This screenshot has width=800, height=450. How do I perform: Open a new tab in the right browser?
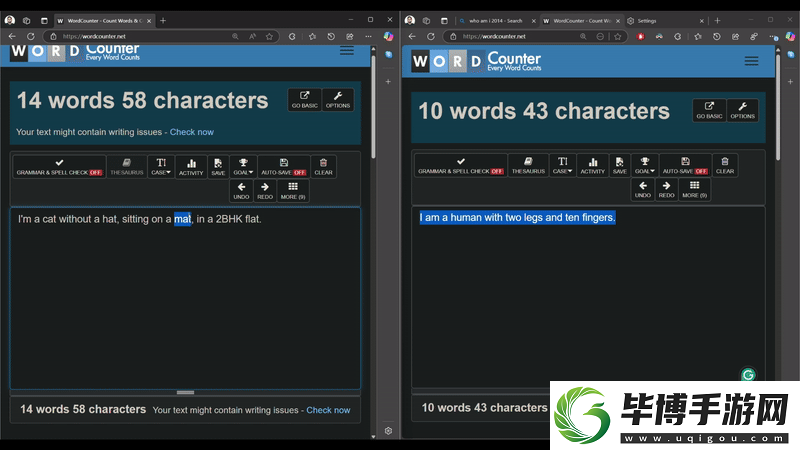coord(717,20)
